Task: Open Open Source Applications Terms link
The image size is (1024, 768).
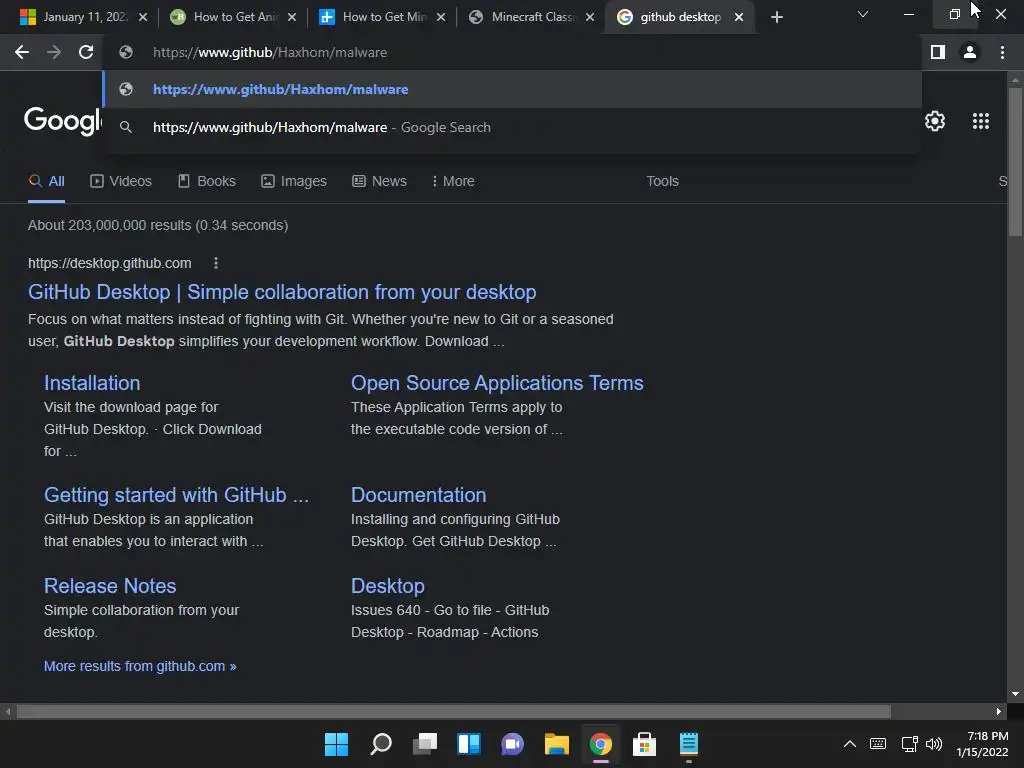Action: click(497, 383)
